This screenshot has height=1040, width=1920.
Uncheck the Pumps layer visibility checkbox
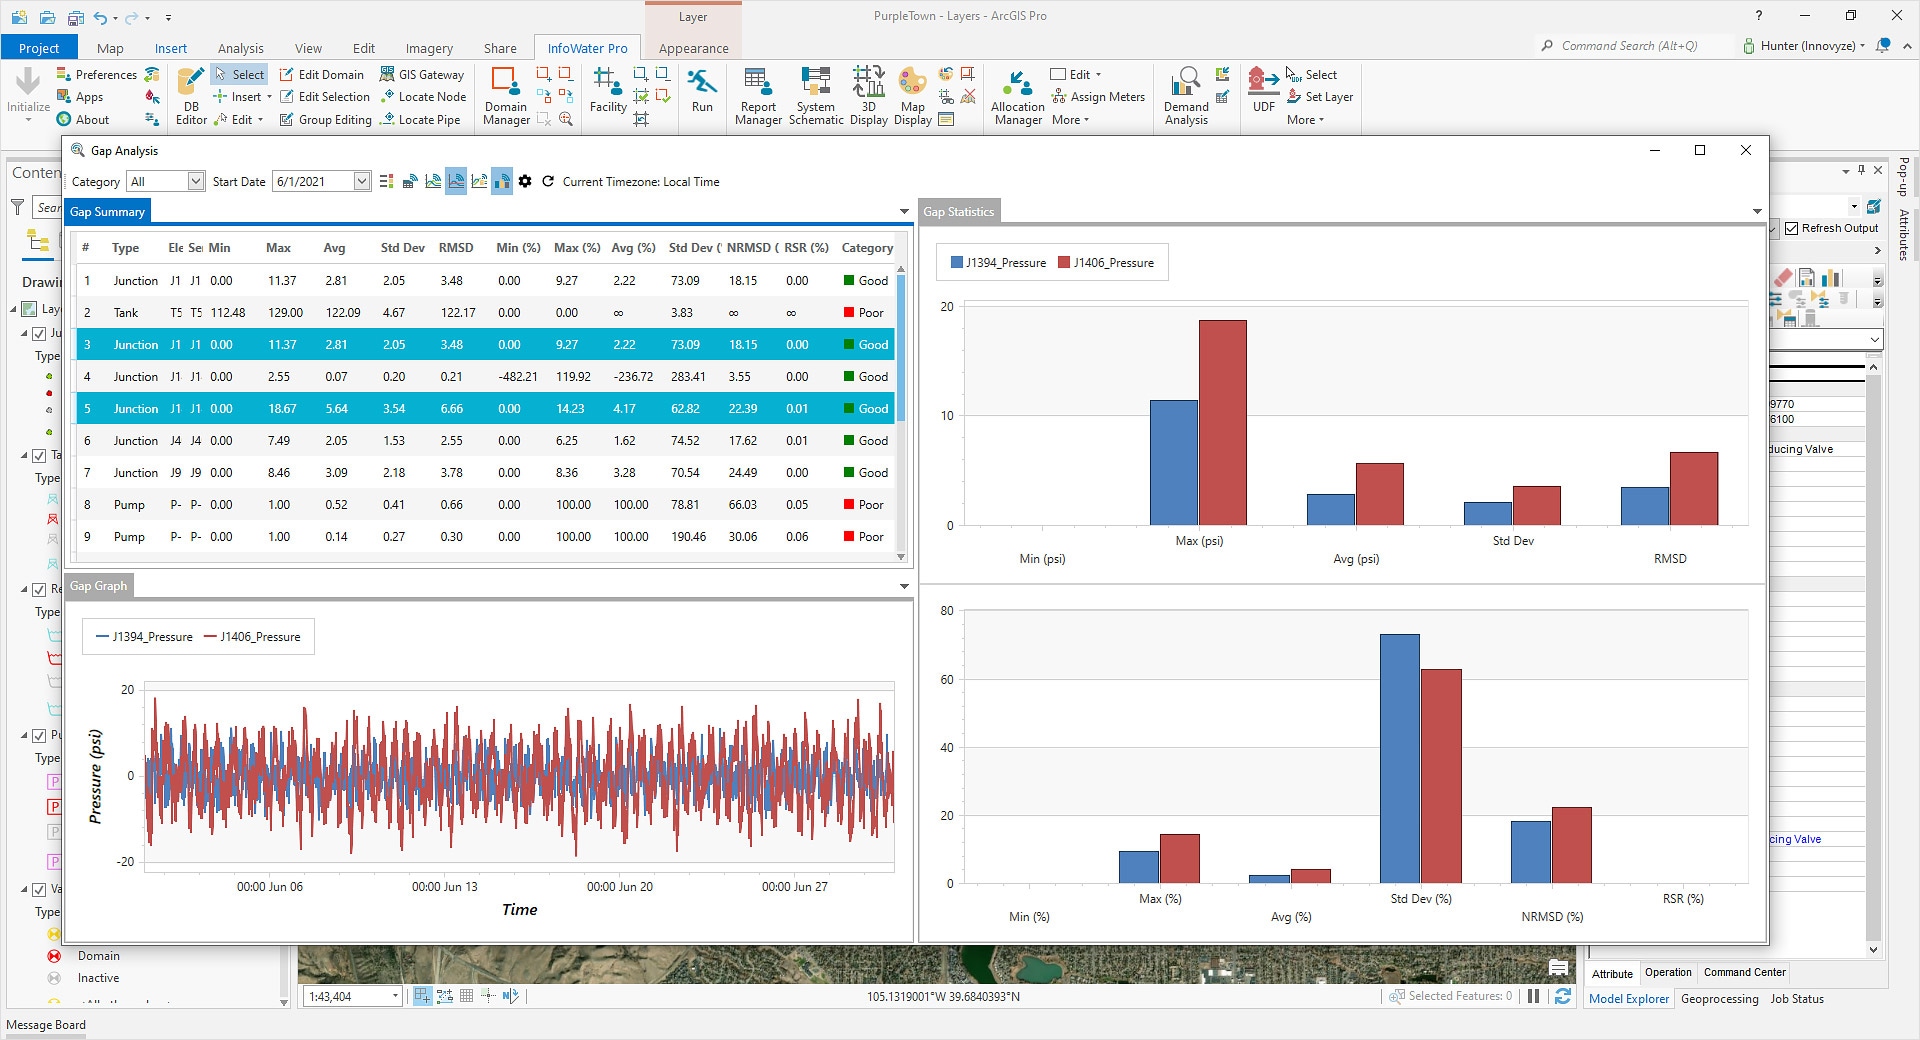39,735
